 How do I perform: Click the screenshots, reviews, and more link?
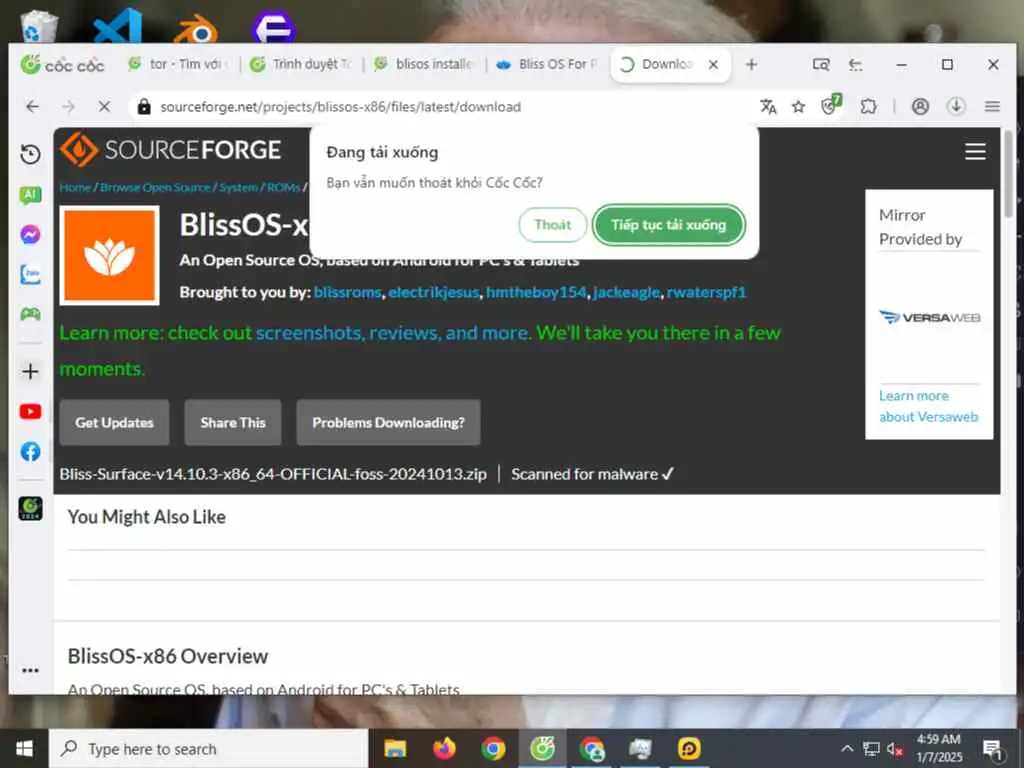[392, 333]
